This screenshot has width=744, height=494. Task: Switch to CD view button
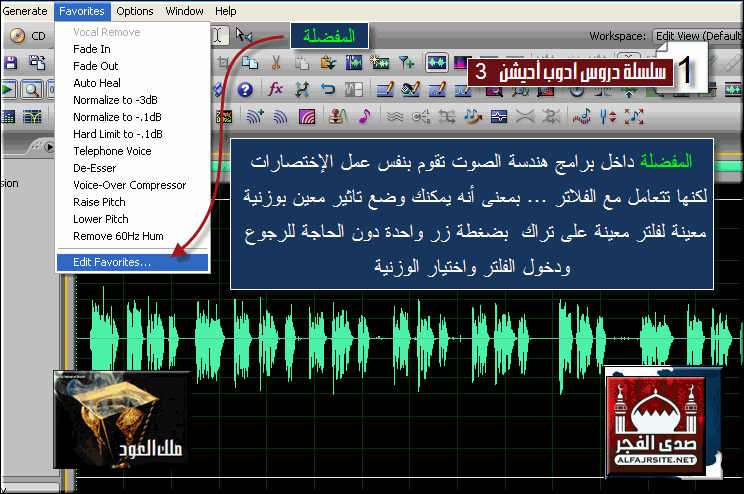28,36
